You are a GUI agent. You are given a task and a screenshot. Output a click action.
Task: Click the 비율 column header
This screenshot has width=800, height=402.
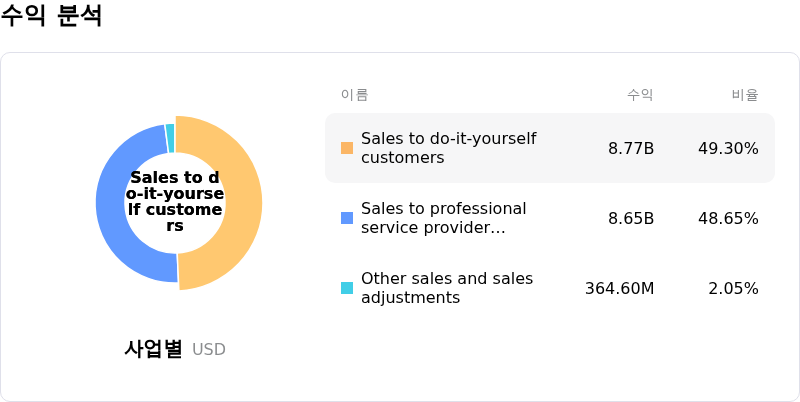pyautogui.click(x=745, y=95)
